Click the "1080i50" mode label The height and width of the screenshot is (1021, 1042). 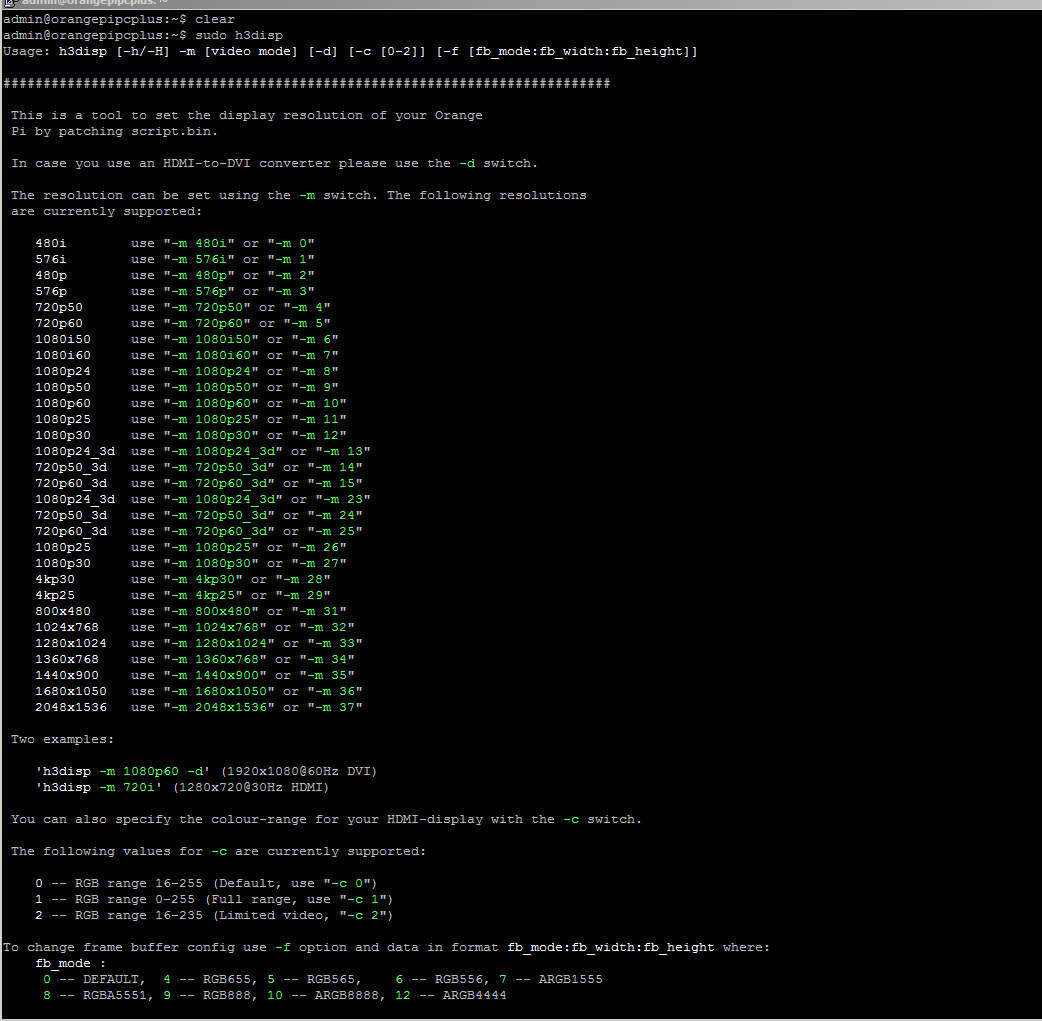pyautogui.click(x=63, y=339)
